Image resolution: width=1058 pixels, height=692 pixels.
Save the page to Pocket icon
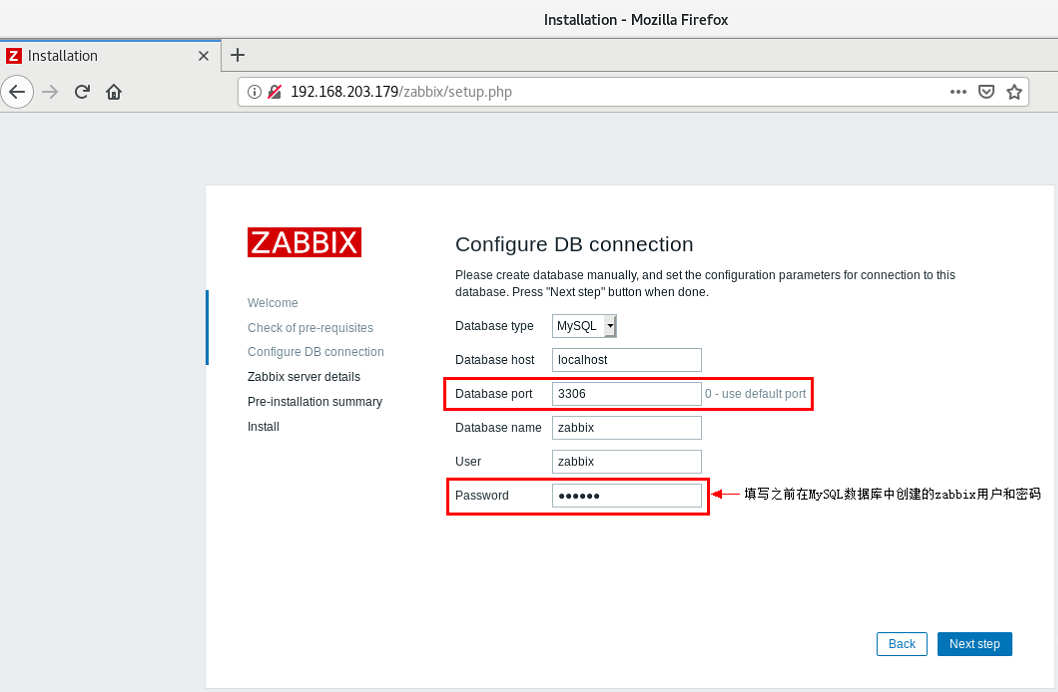(986, 92)
